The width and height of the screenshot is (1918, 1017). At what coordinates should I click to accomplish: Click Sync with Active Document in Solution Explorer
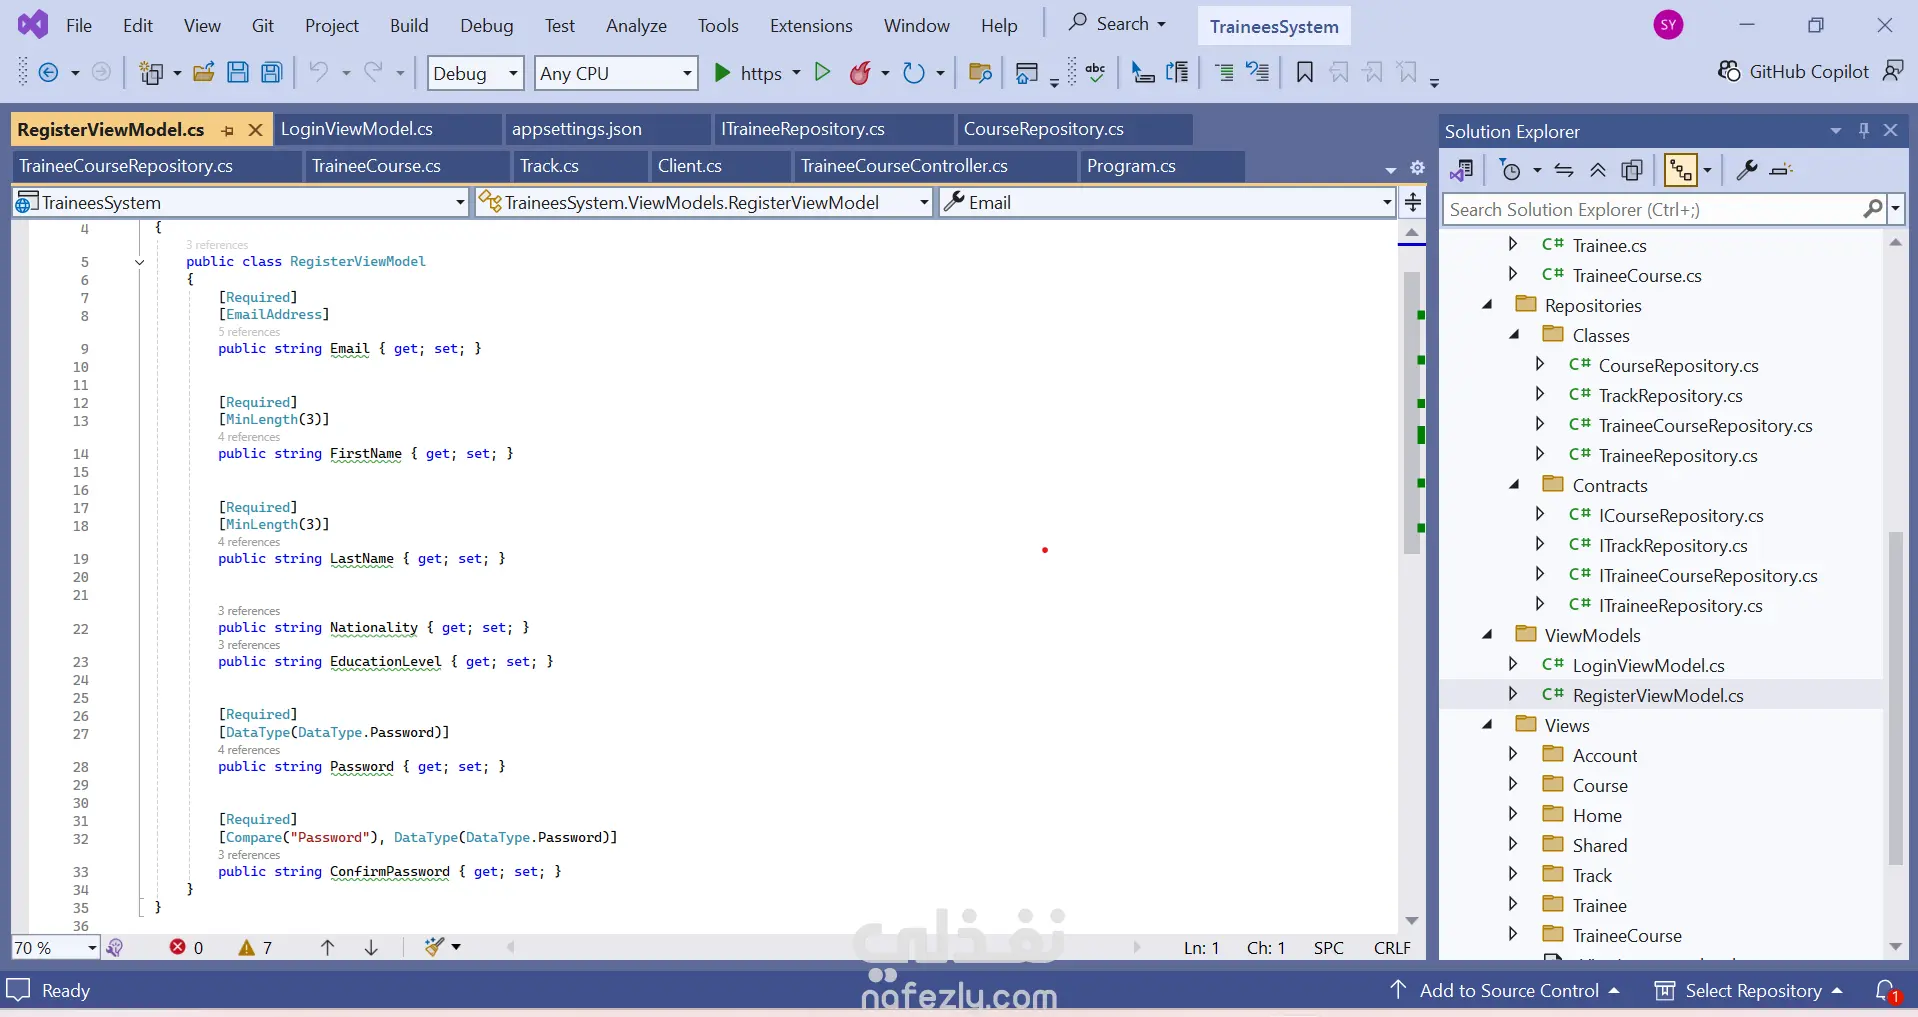[x=1564, y=170]
